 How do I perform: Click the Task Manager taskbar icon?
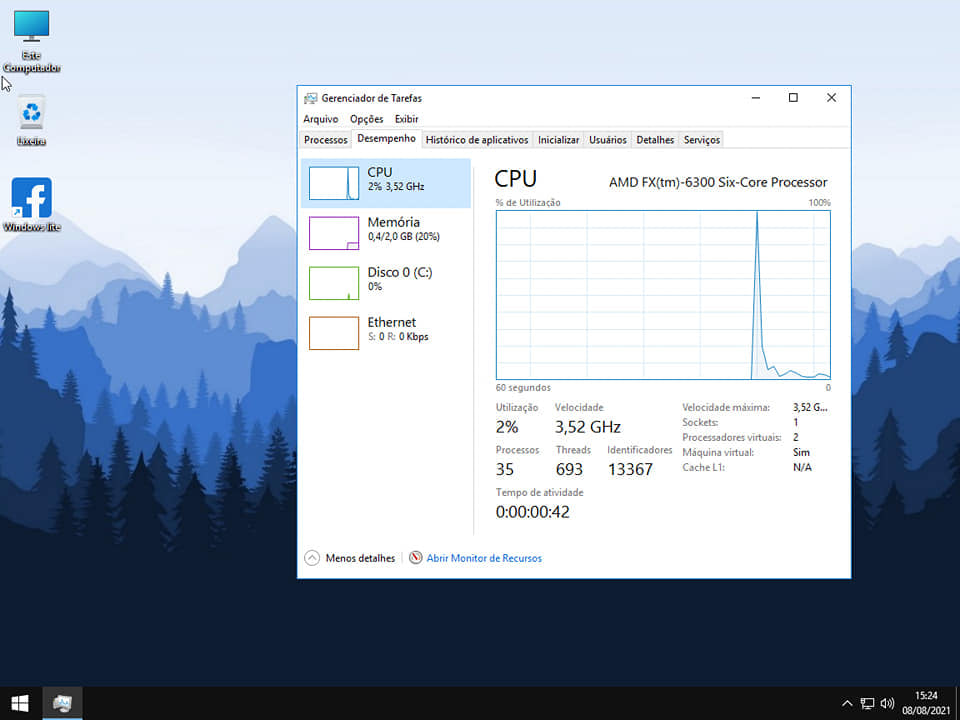(x=62, y=703)
